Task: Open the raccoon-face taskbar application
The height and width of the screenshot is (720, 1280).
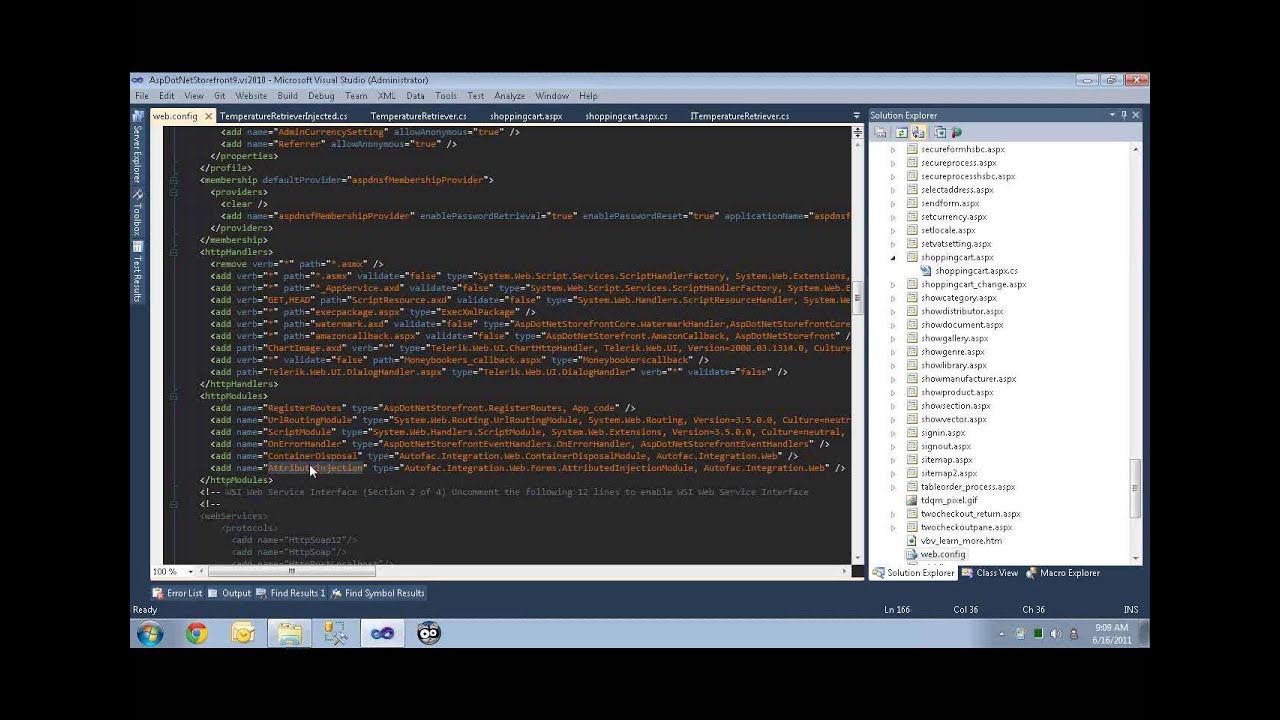Action: tap(429, 633)
